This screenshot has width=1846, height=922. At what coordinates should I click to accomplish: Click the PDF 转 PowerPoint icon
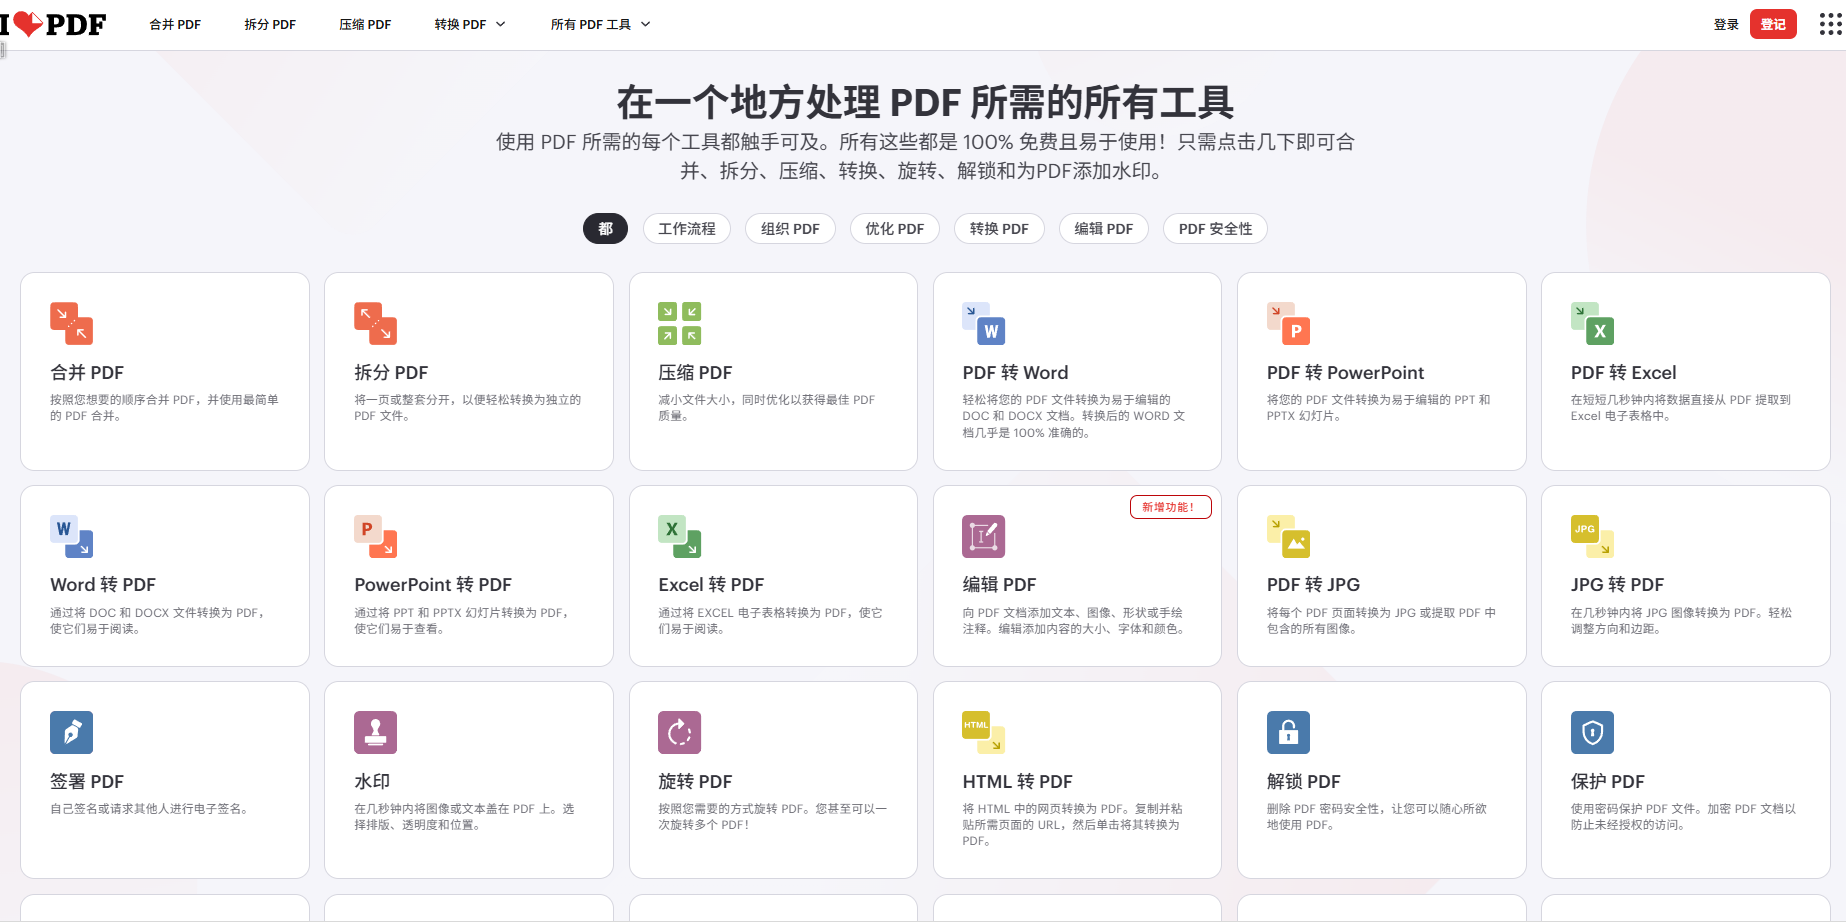1288,323
